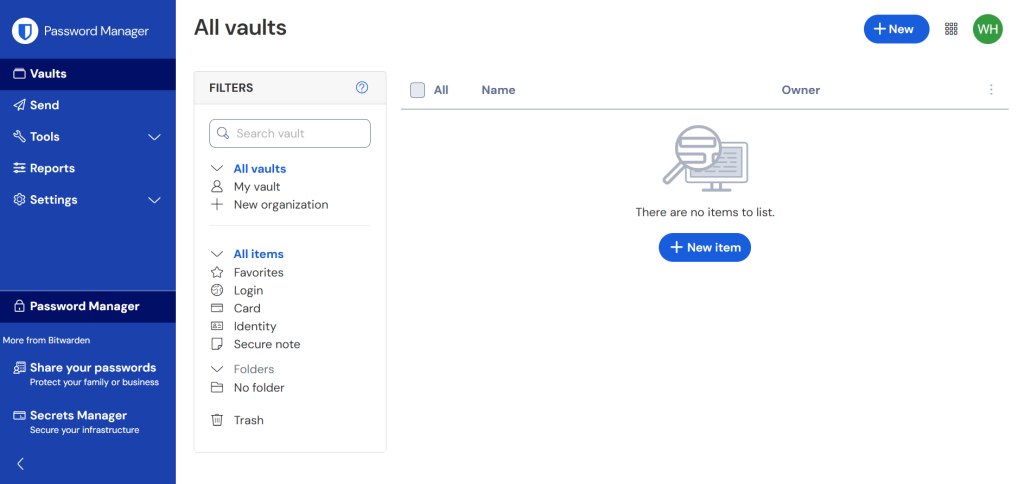
Task: Click the blue New item button
Action: point(704,247)
